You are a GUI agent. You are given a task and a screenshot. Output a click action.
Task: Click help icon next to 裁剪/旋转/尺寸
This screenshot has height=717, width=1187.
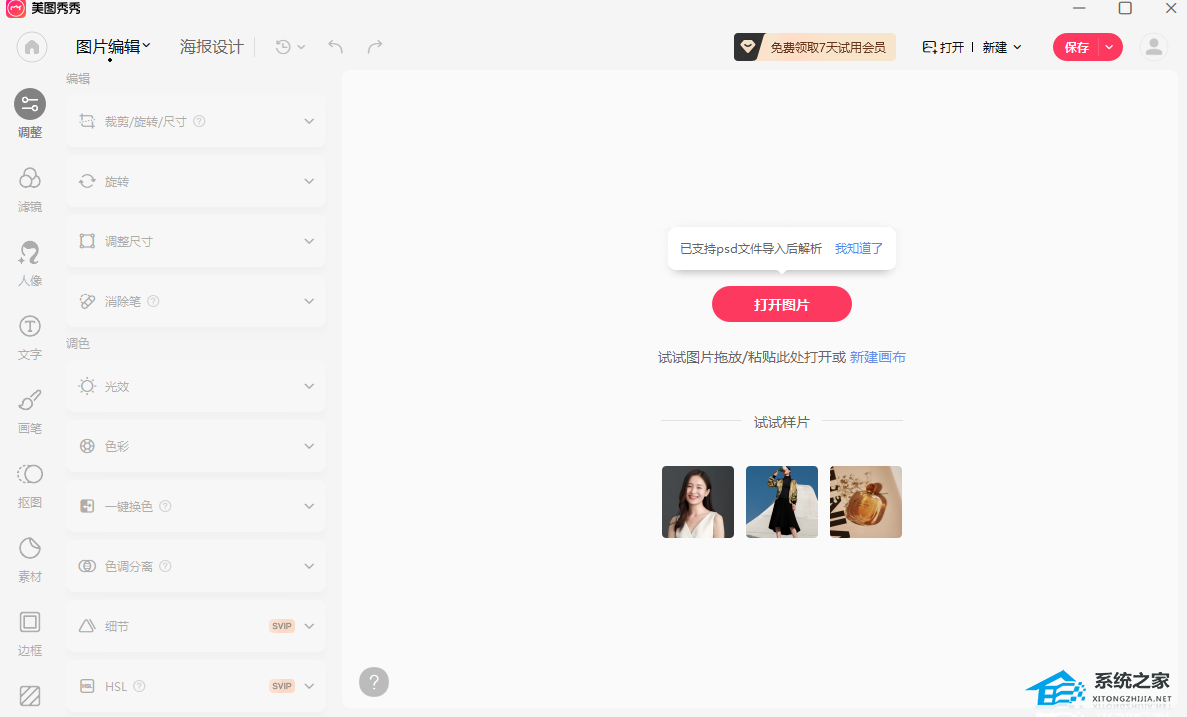[x=199, y=121]
